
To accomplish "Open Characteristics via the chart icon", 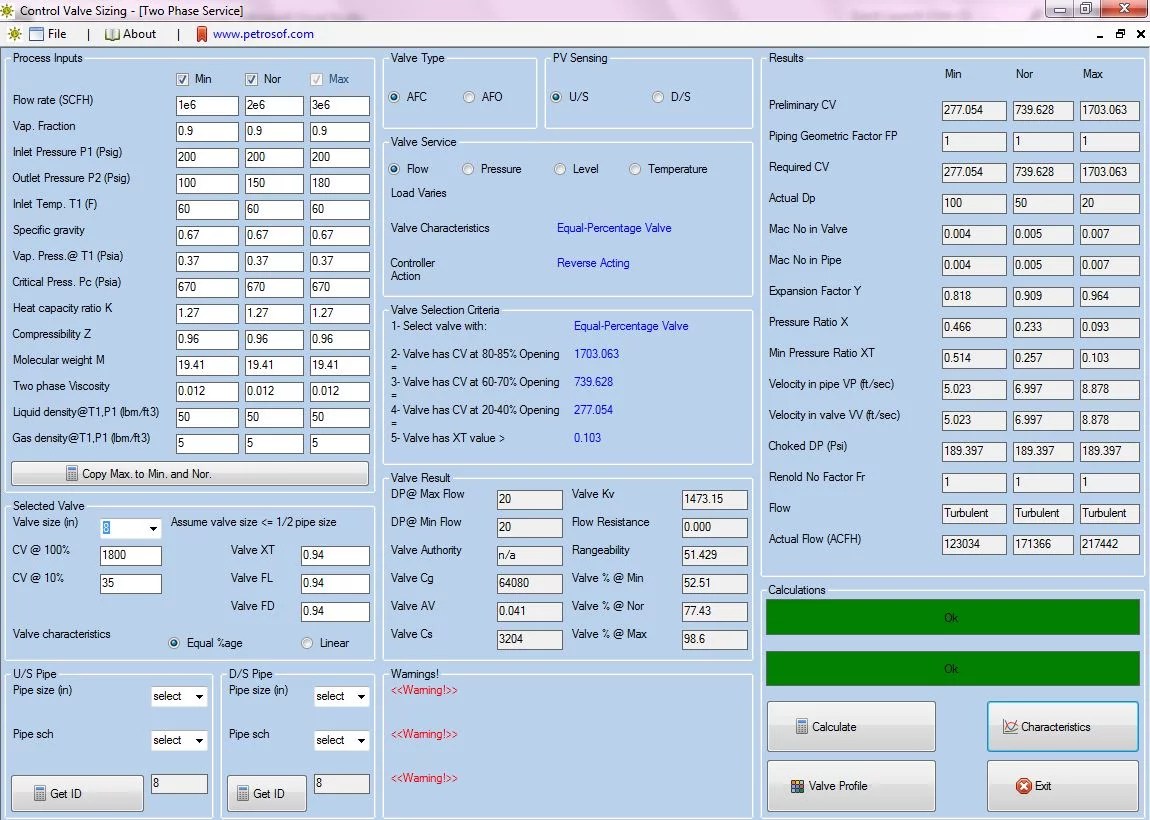I will coord(1010,726).
